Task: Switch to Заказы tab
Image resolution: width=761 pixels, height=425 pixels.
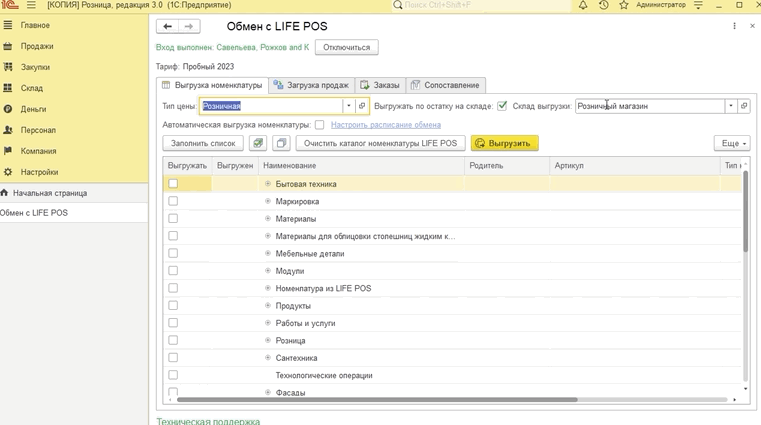Action: tap(380, 85)
